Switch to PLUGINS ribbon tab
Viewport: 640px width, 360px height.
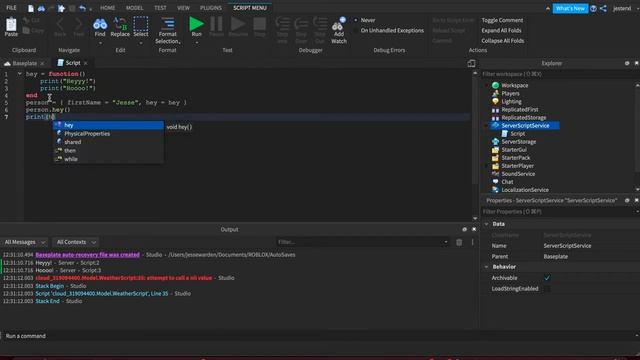click(x=211, y=8)
